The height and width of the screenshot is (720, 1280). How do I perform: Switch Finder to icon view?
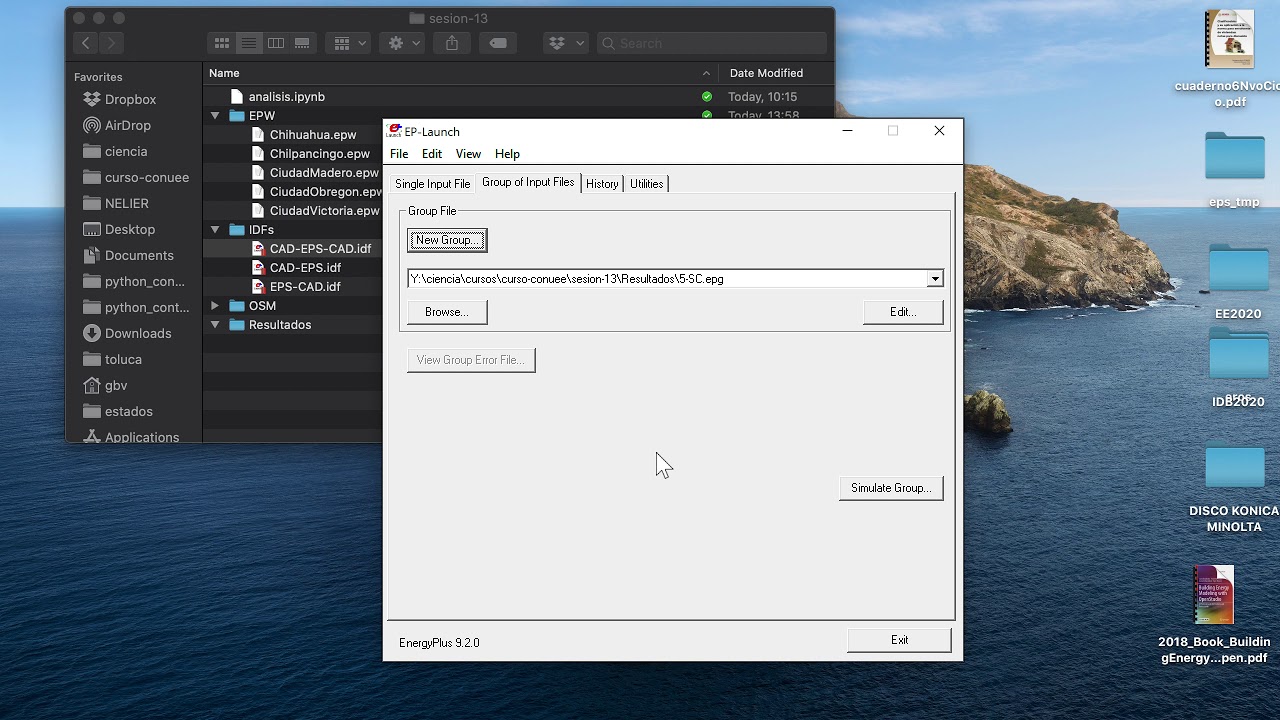point(222,43)
